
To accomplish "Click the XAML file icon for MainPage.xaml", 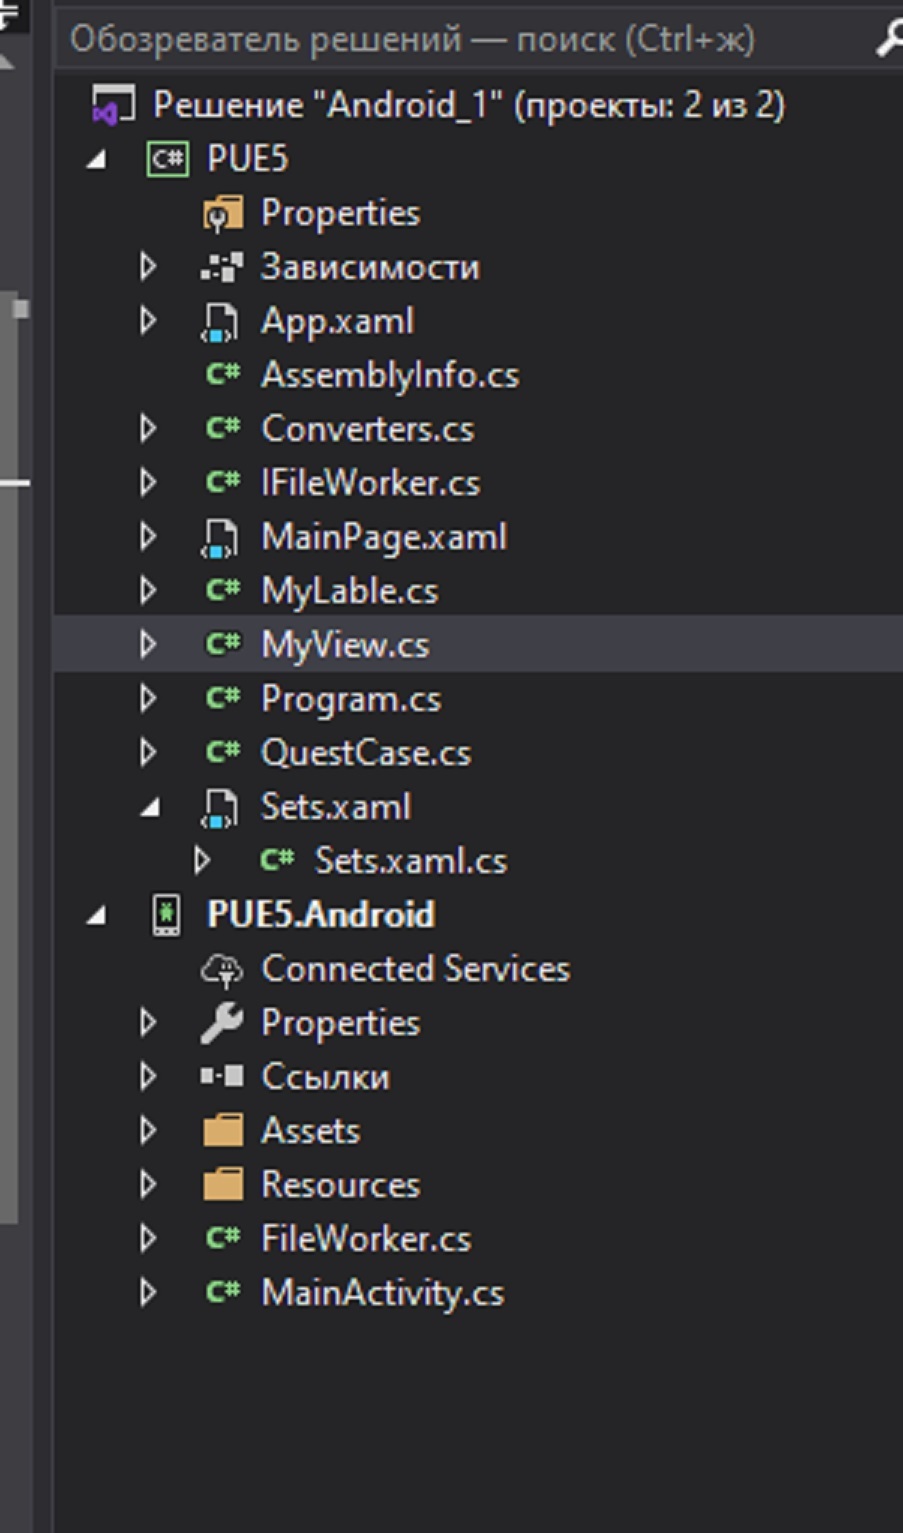I will [x=220, y=538].
